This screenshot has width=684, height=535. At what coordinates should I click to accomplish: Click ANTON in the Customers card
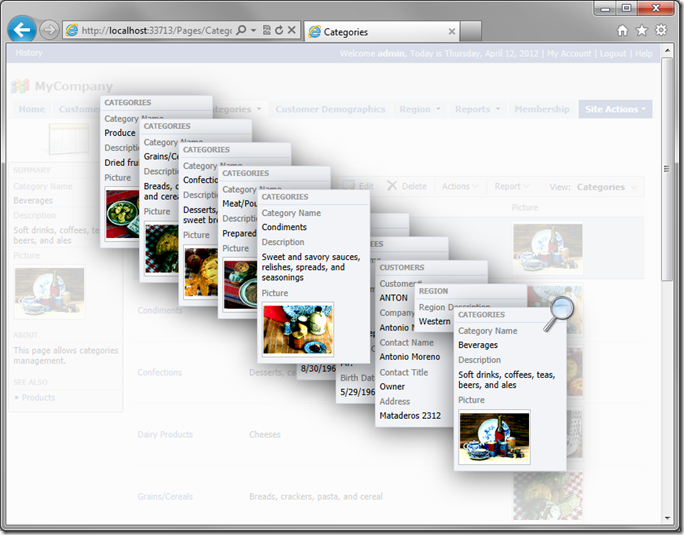(393, 298)
